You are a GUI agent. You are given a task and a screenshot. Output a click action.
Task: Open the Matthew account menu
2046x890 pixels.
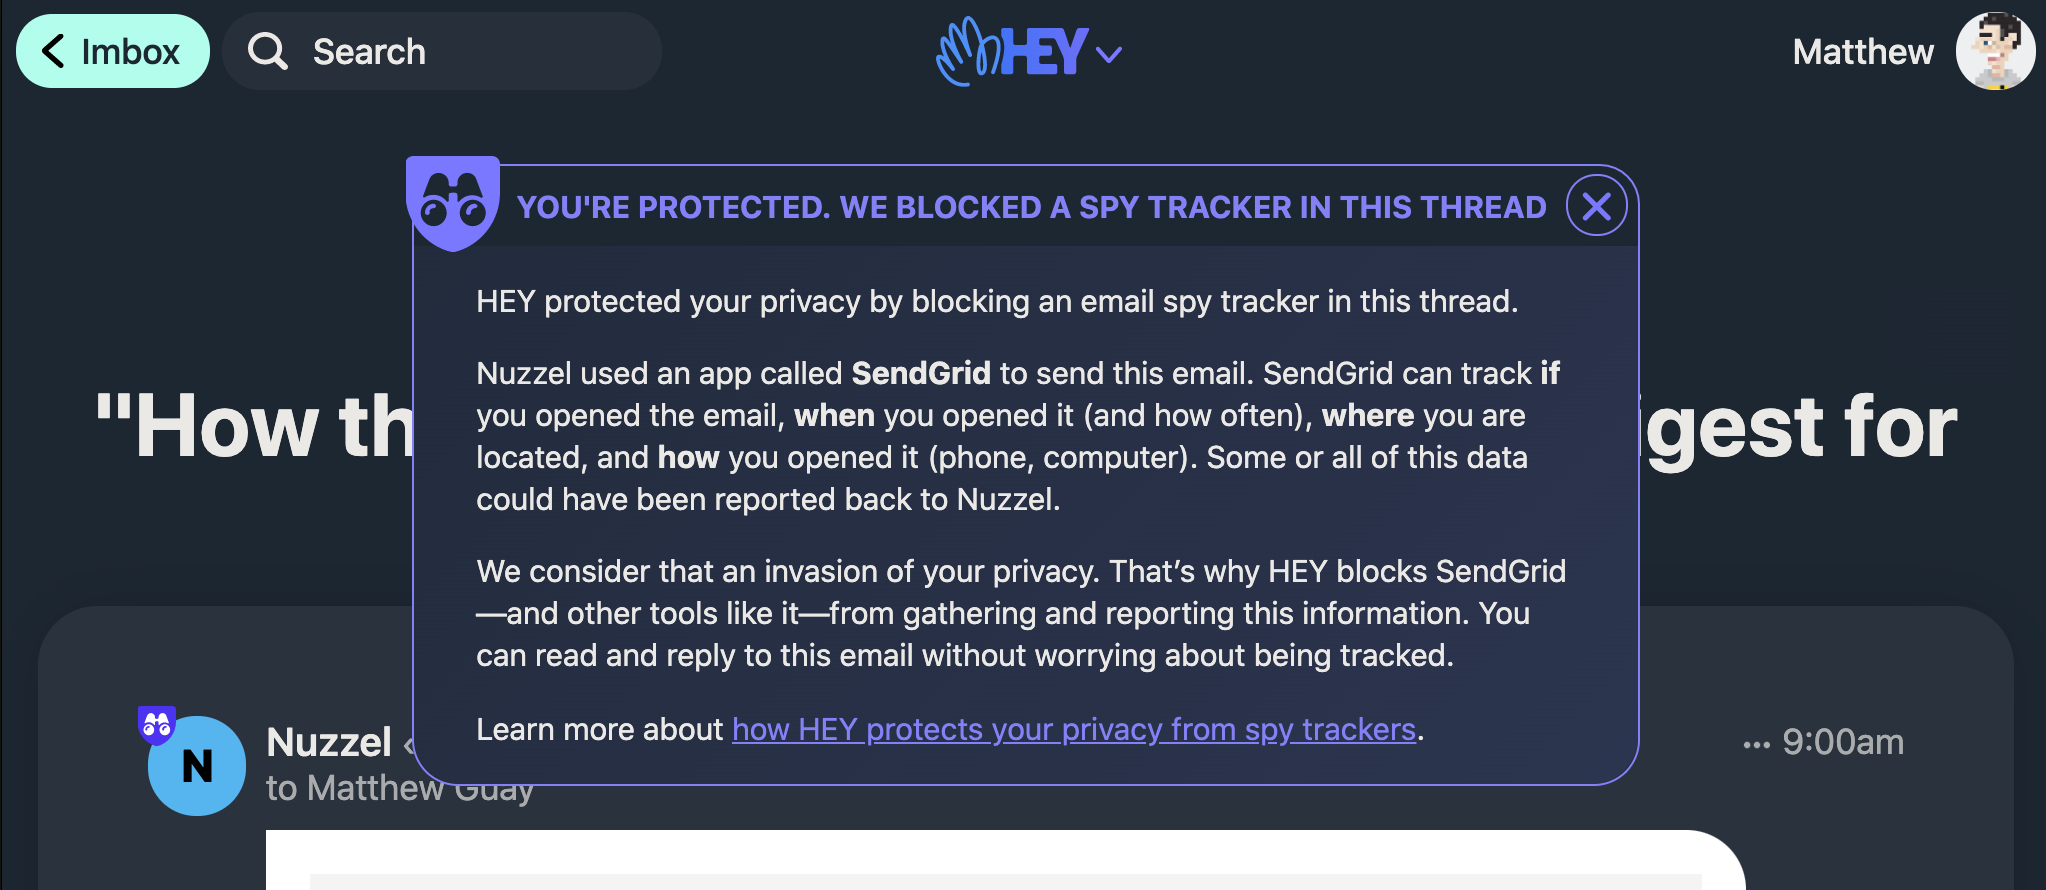coord(1862,51)
